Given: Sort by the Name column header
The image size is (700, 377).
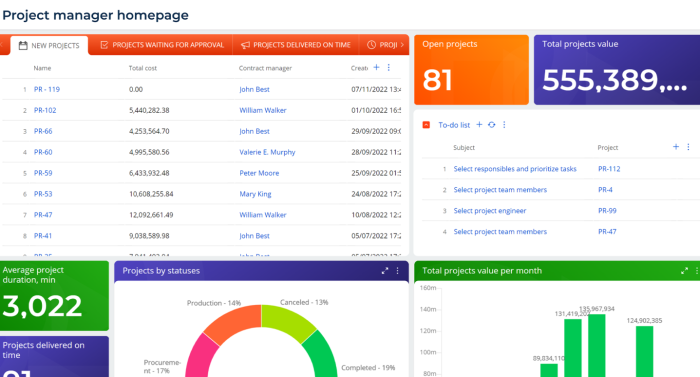Looking at the screenshot, I should [x=42, y=68].
